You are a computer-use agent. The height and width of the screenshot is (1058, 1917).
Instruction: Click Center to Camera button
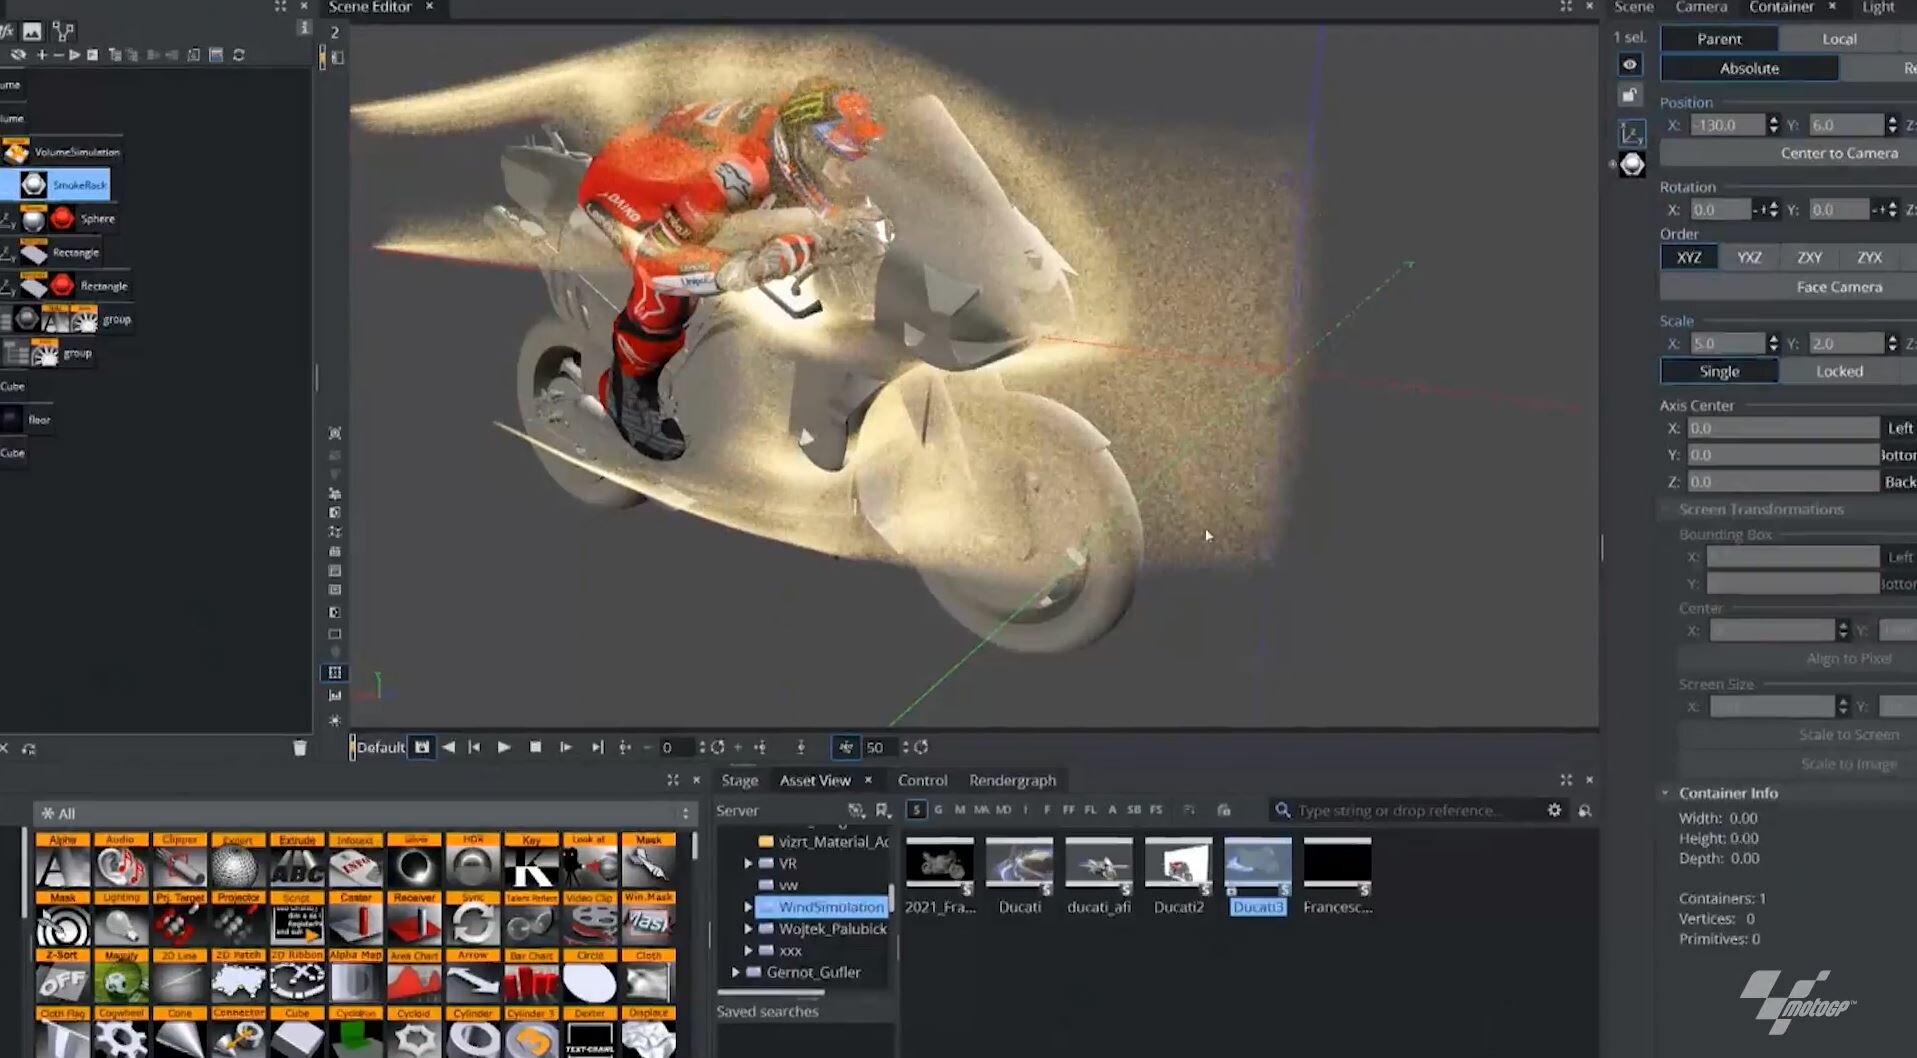(x=1838, y=153)
